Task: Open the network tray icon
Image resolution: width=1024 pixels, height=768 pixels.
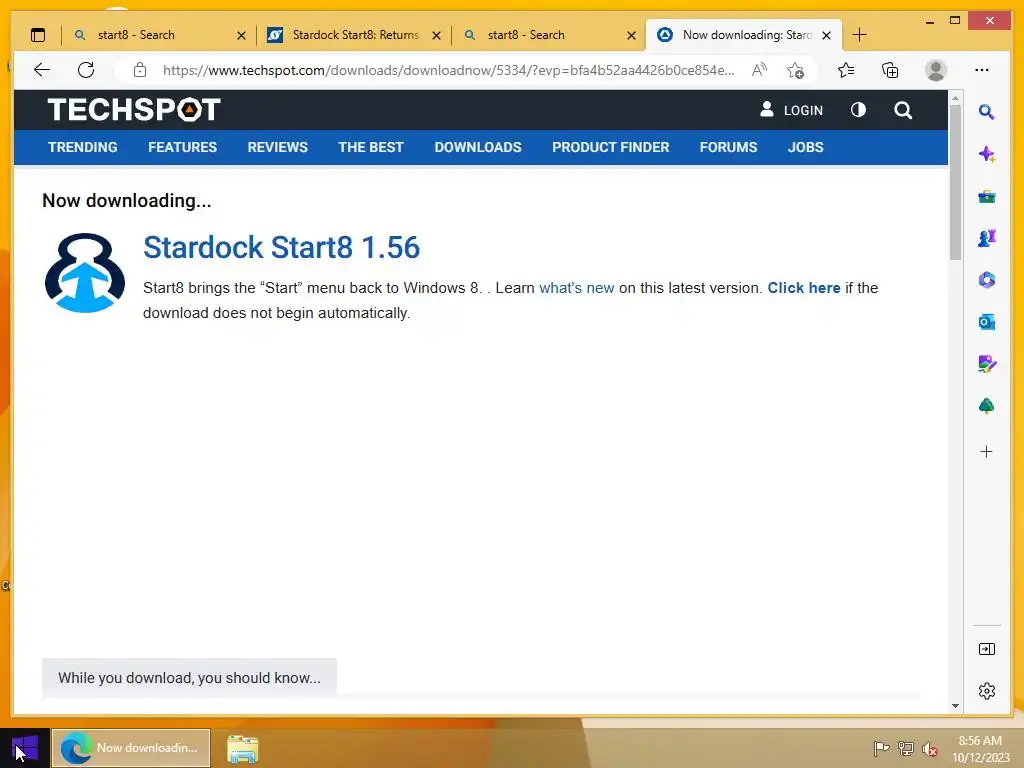Action: [906, 748]
